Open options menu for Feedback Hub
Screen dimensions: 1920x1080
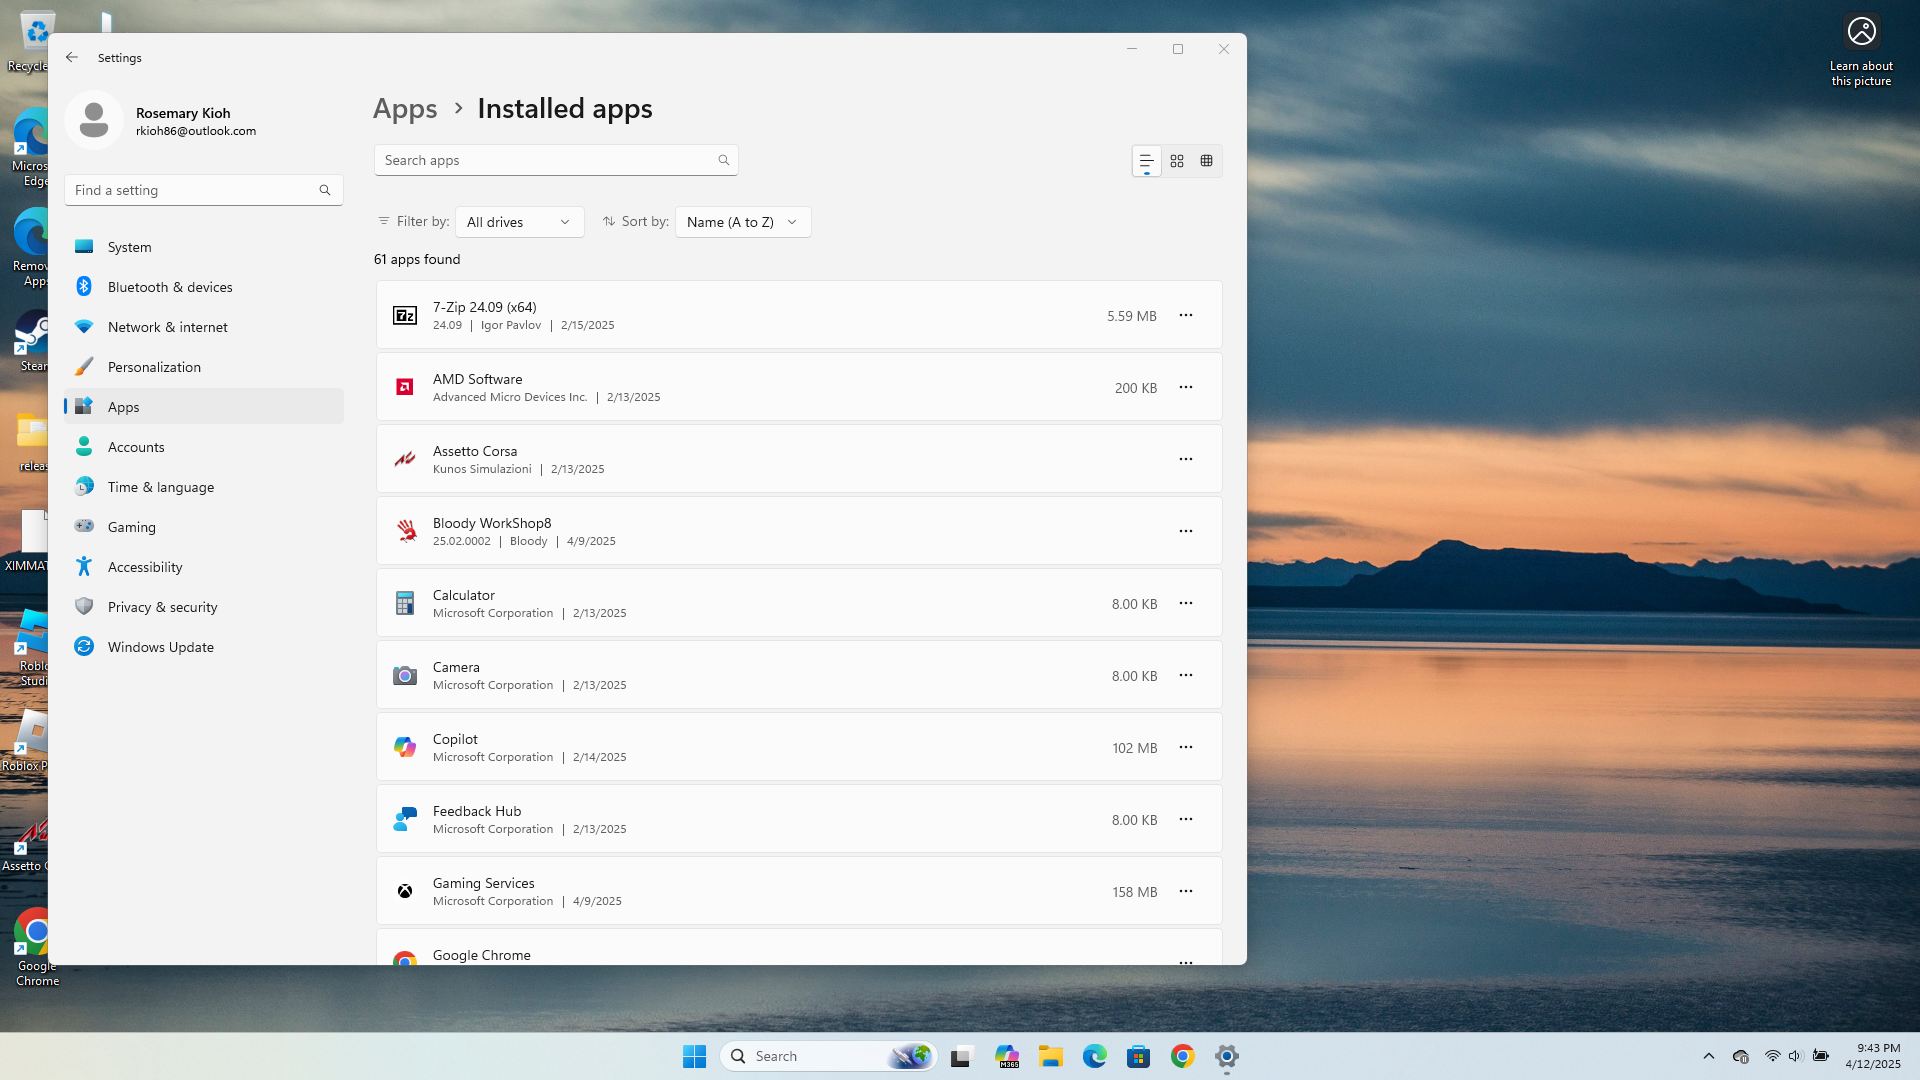[x=1185, y=819]
